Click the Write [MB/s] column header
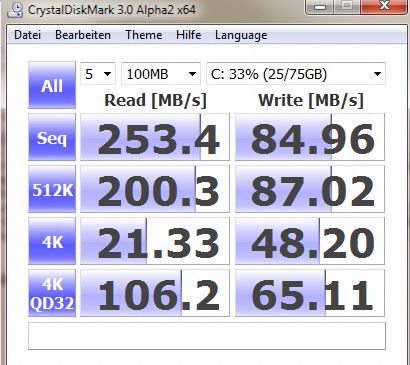This screenshot has height=365, width=410. coord(311,100)
